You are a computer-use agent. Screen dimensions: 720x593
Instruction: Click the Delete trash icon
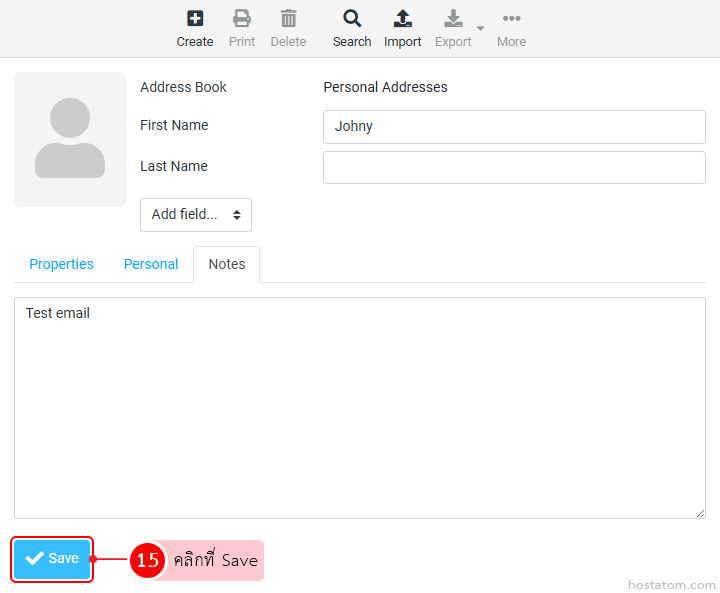[x=288, y=19]
